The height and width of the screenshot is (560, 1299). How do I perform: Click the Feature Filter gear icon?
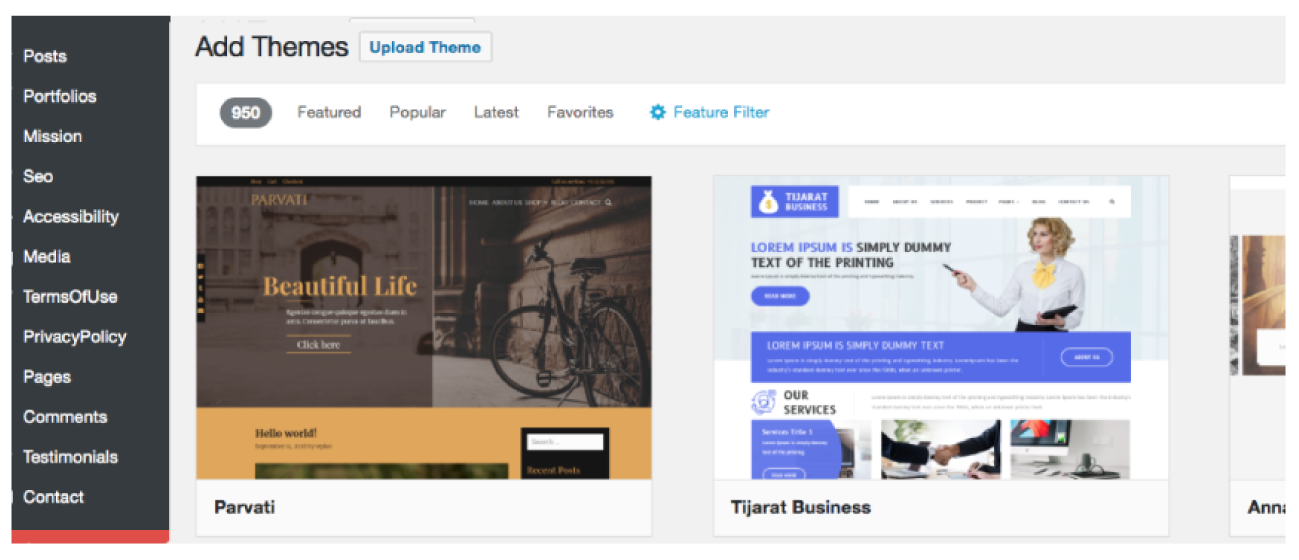point(657,112)
